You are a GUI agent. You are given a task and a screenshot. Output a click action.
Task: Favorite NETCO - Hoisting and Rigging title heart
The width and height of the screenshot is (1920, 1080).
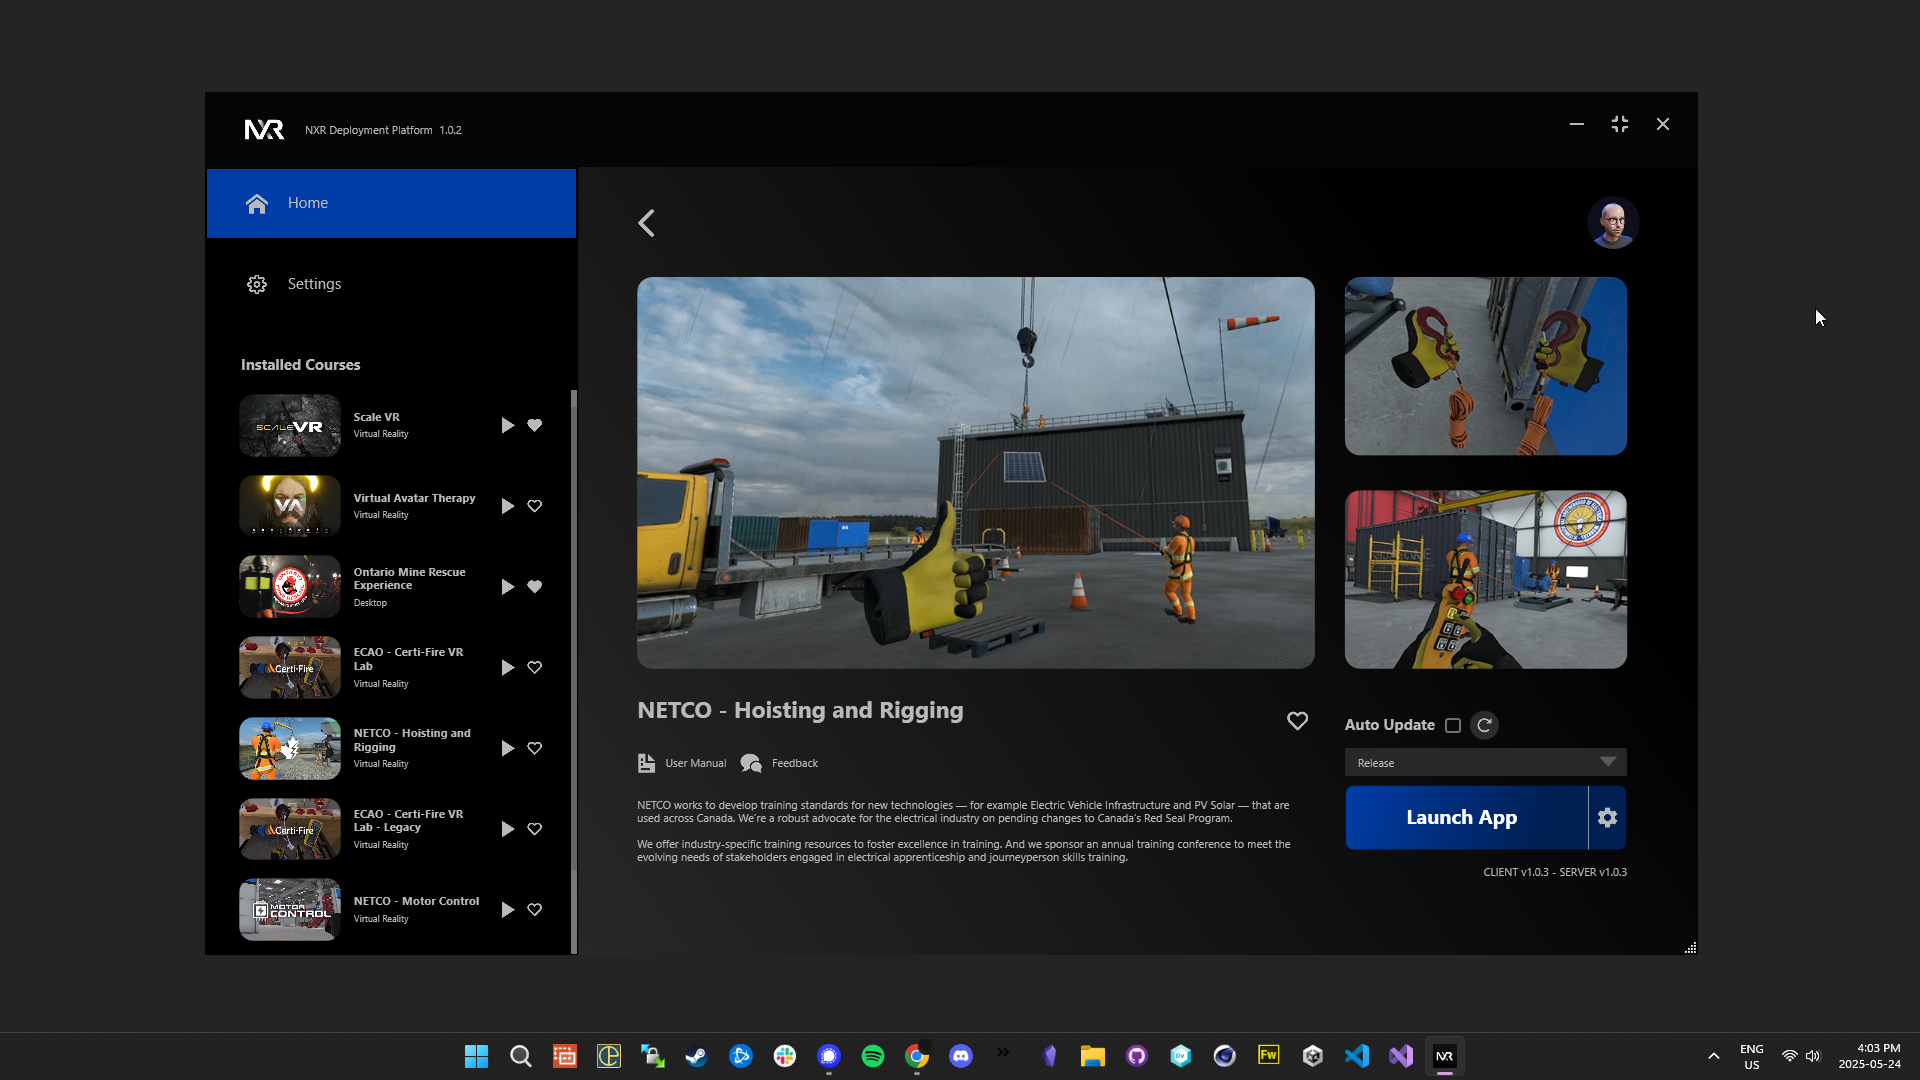(1297, 721)
